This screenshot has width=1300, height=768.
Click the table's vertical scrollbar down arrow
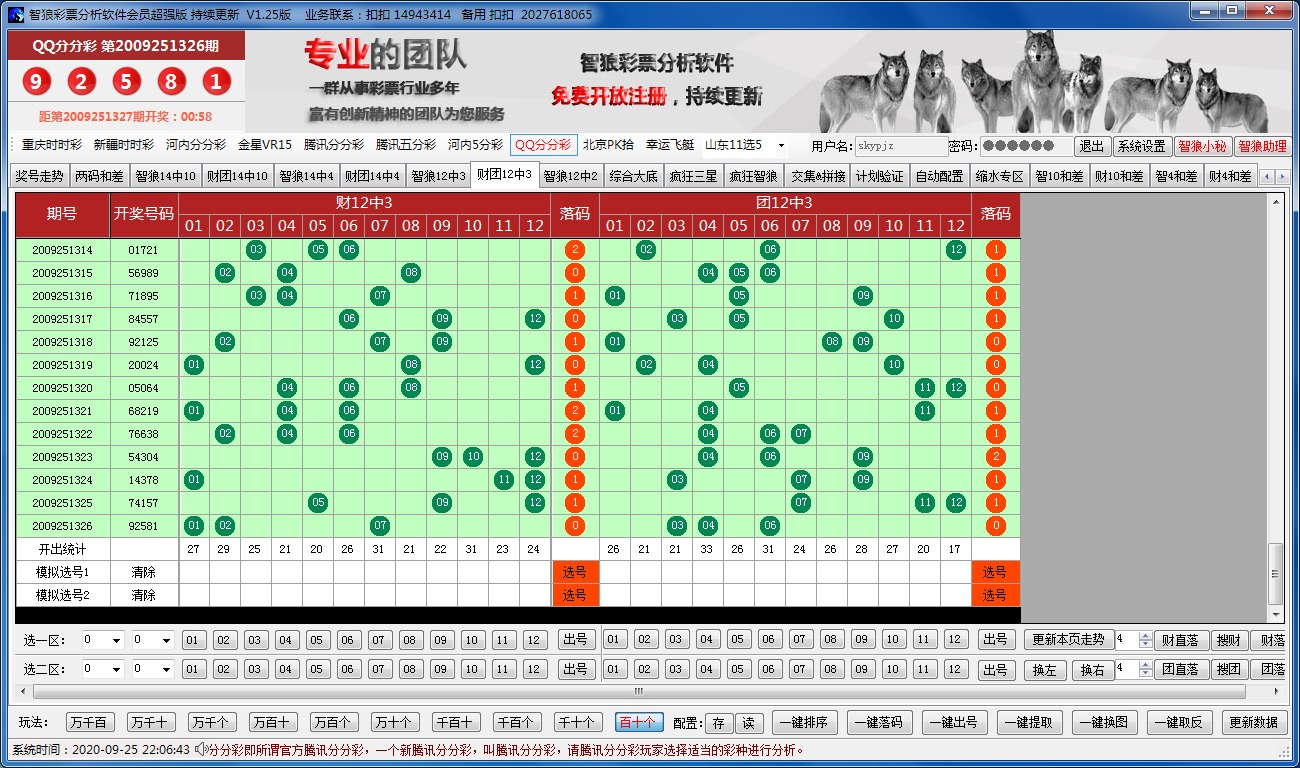pos(1275,613)
